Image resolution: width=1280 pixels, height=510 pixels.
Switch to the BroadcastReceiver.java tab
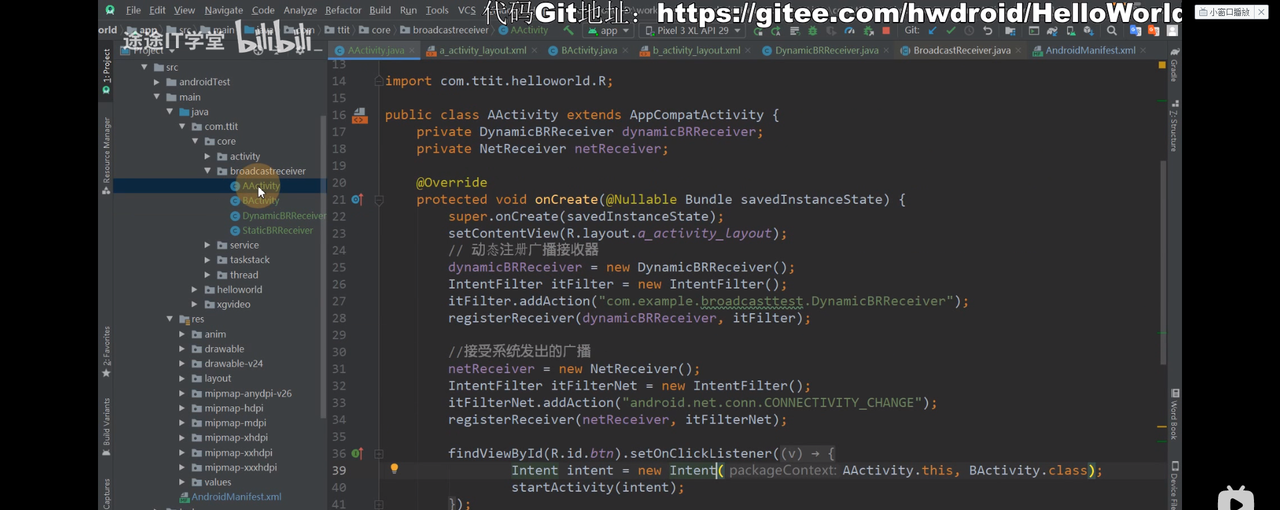tap(962, 50)
